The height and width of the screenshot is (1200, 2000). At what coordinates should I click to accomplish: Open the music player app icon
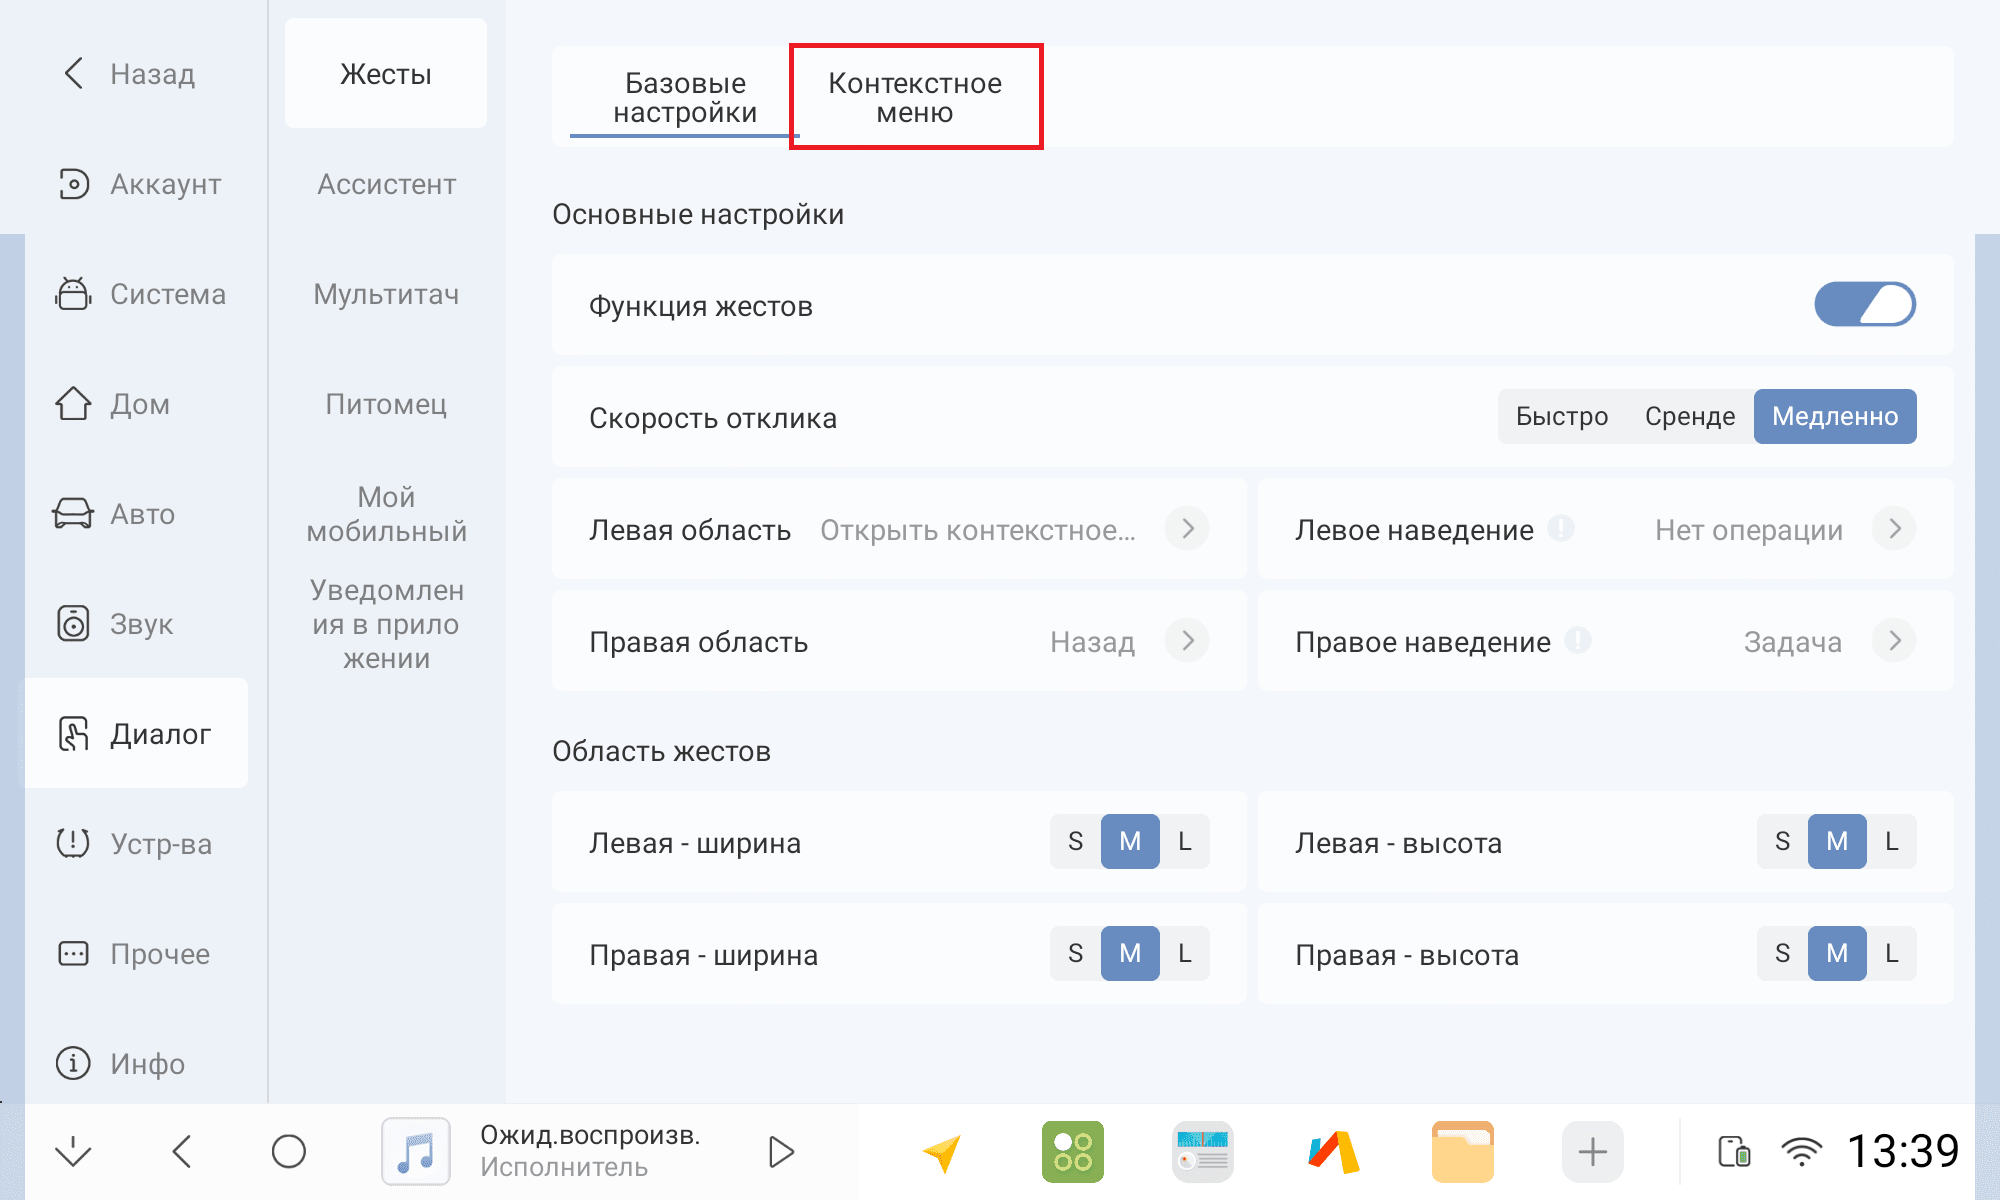(416, 1151)
